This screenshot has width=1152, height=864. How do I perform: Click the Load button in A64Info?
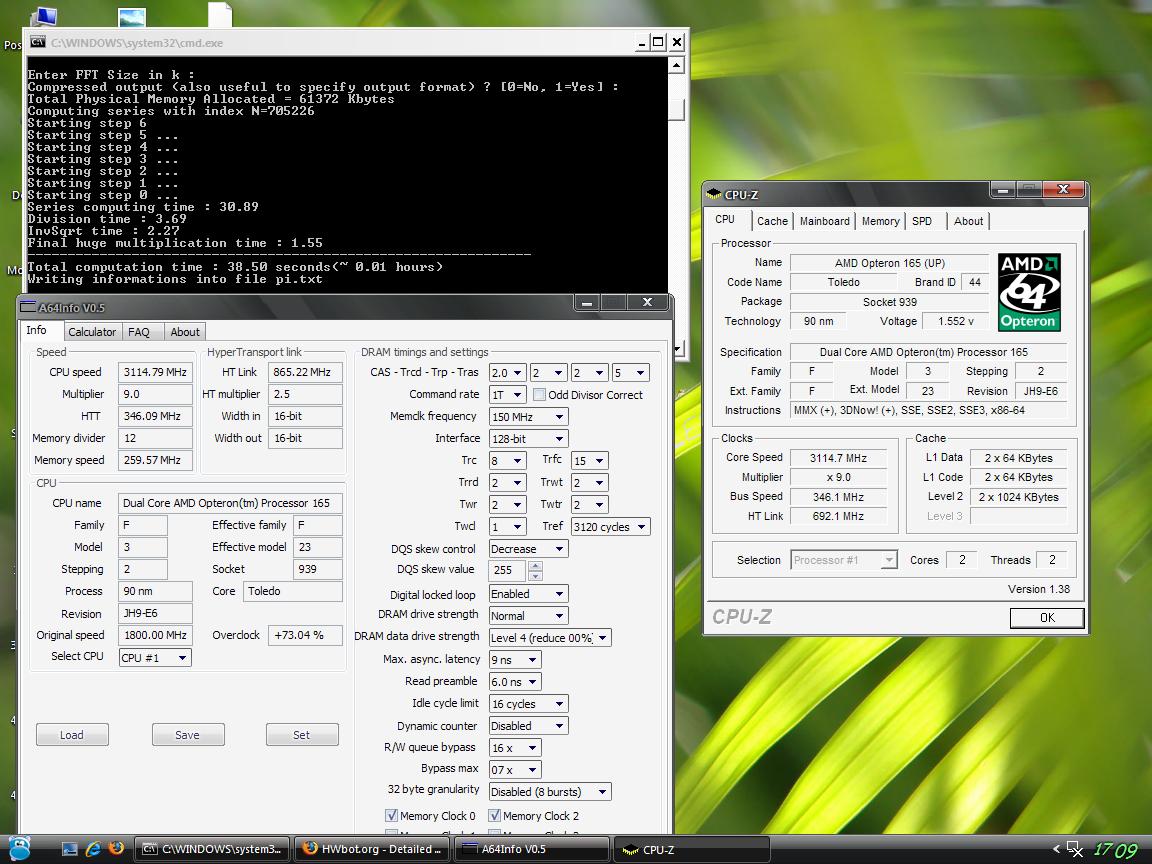pos(72,735)
